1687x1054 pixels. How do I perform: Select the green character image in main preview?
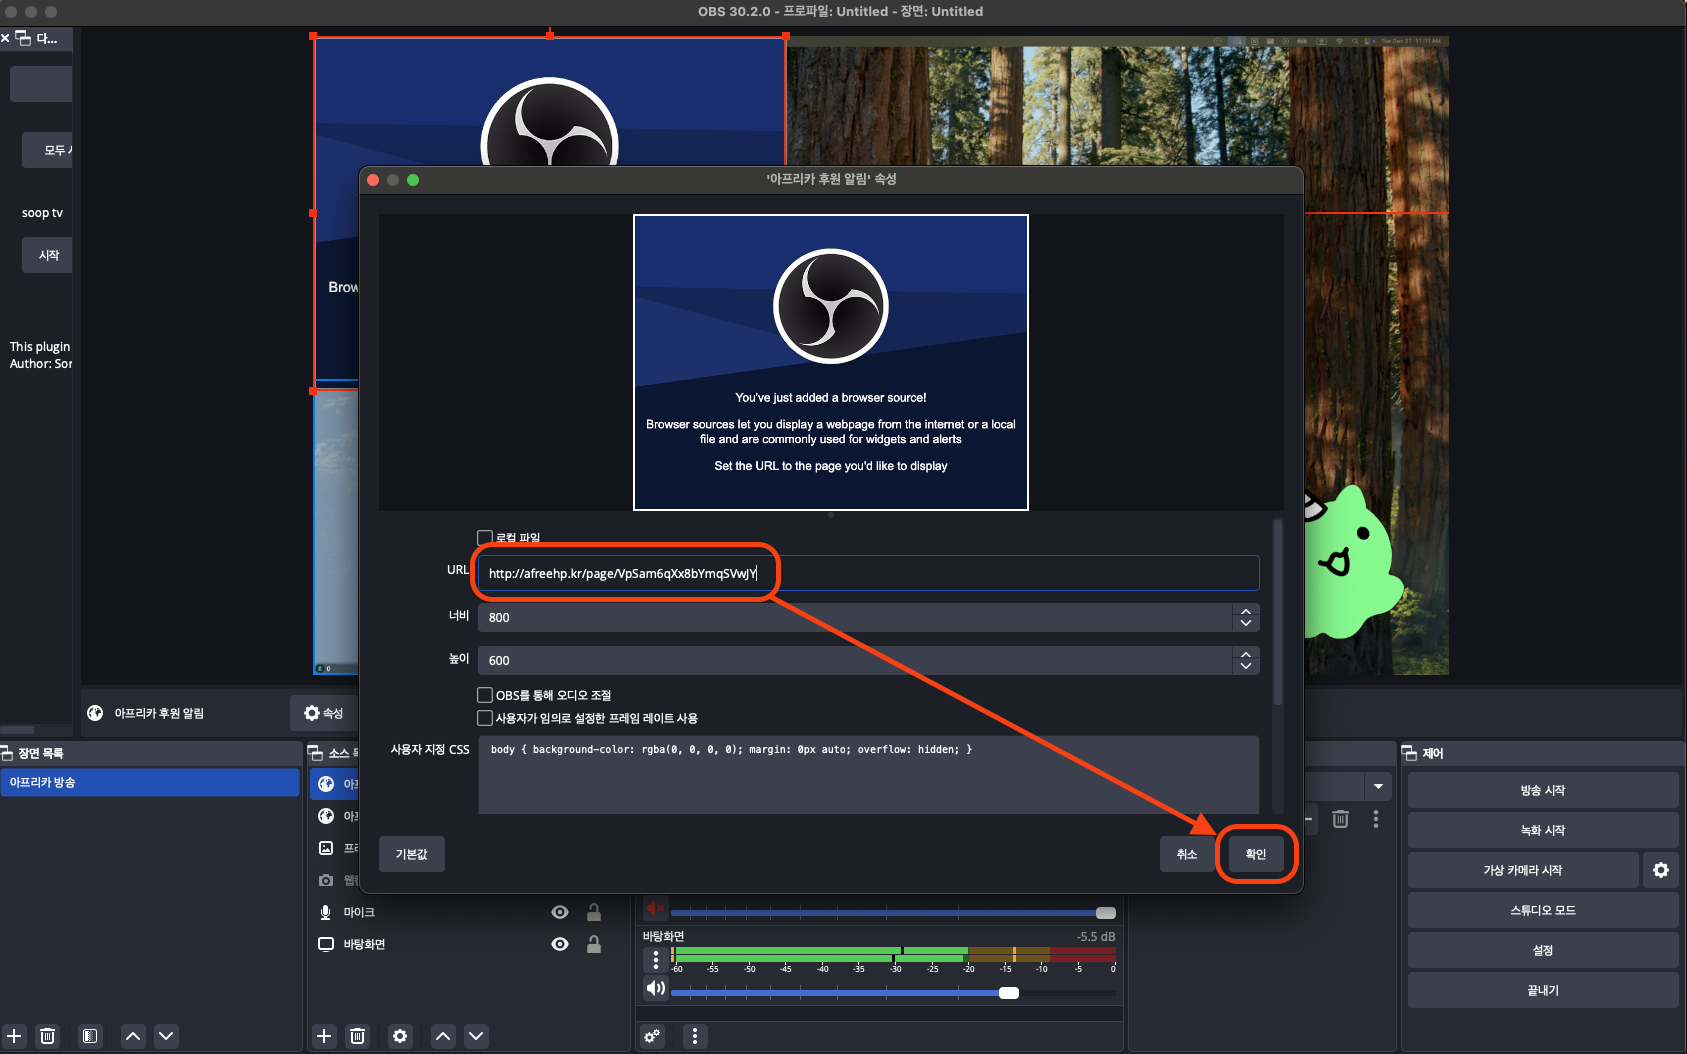tap(1352, 562)
